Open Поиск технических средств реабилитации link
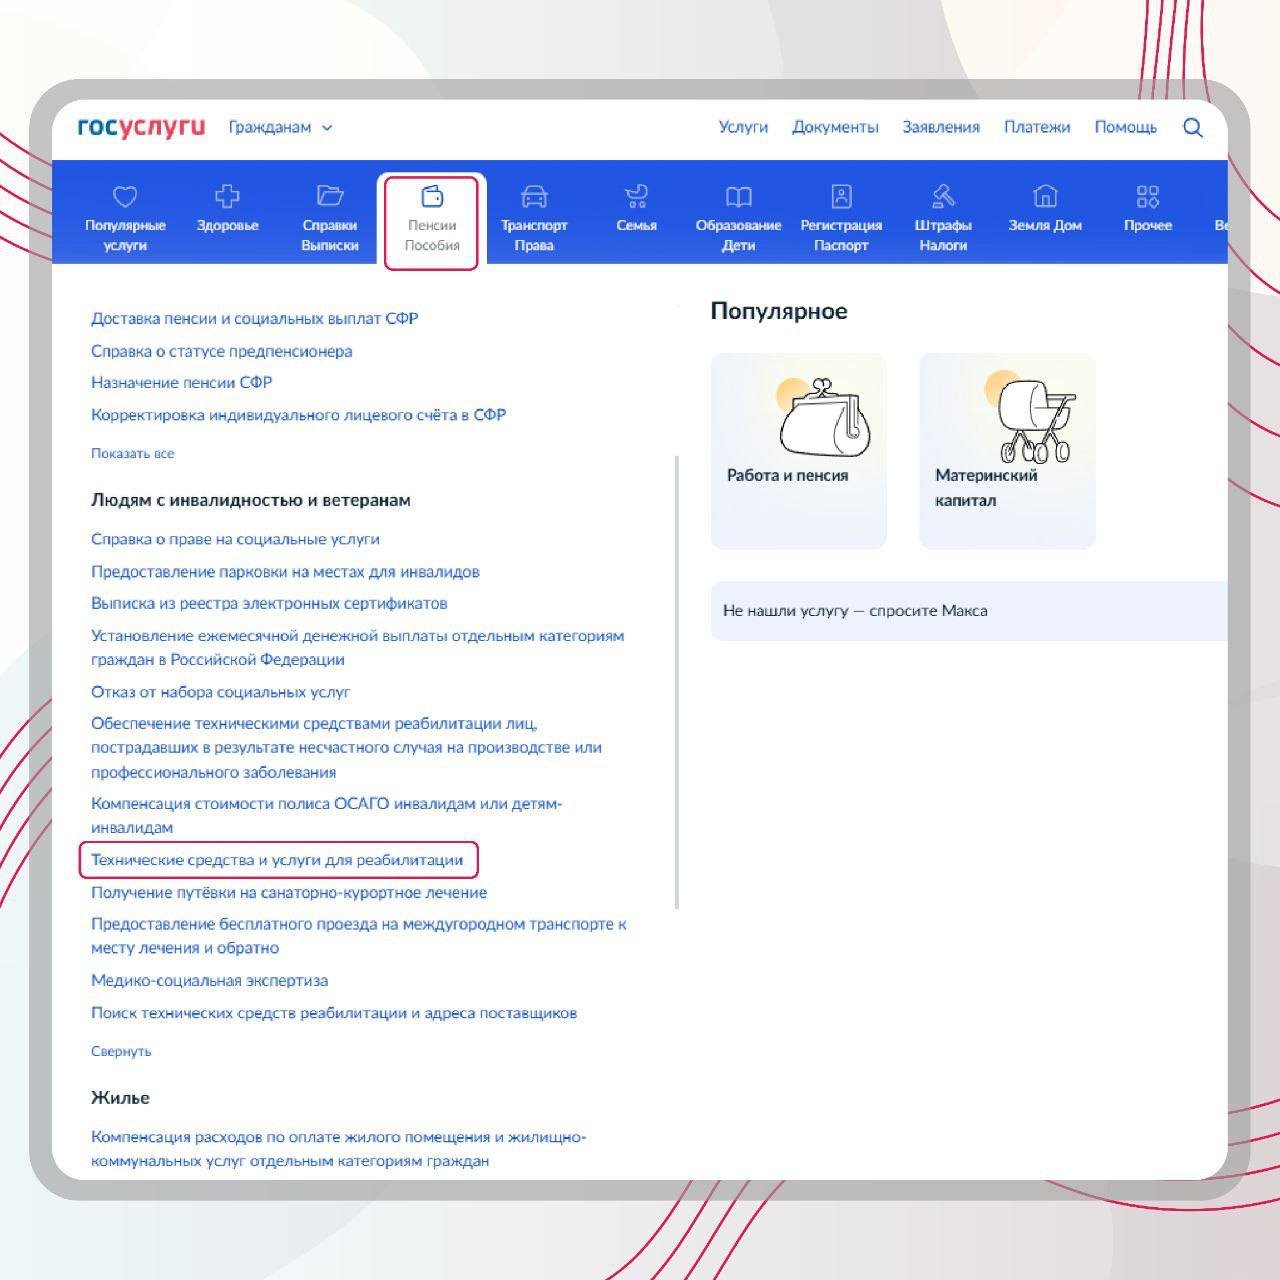The image size is (1280, 1280). coord(334,1013)
